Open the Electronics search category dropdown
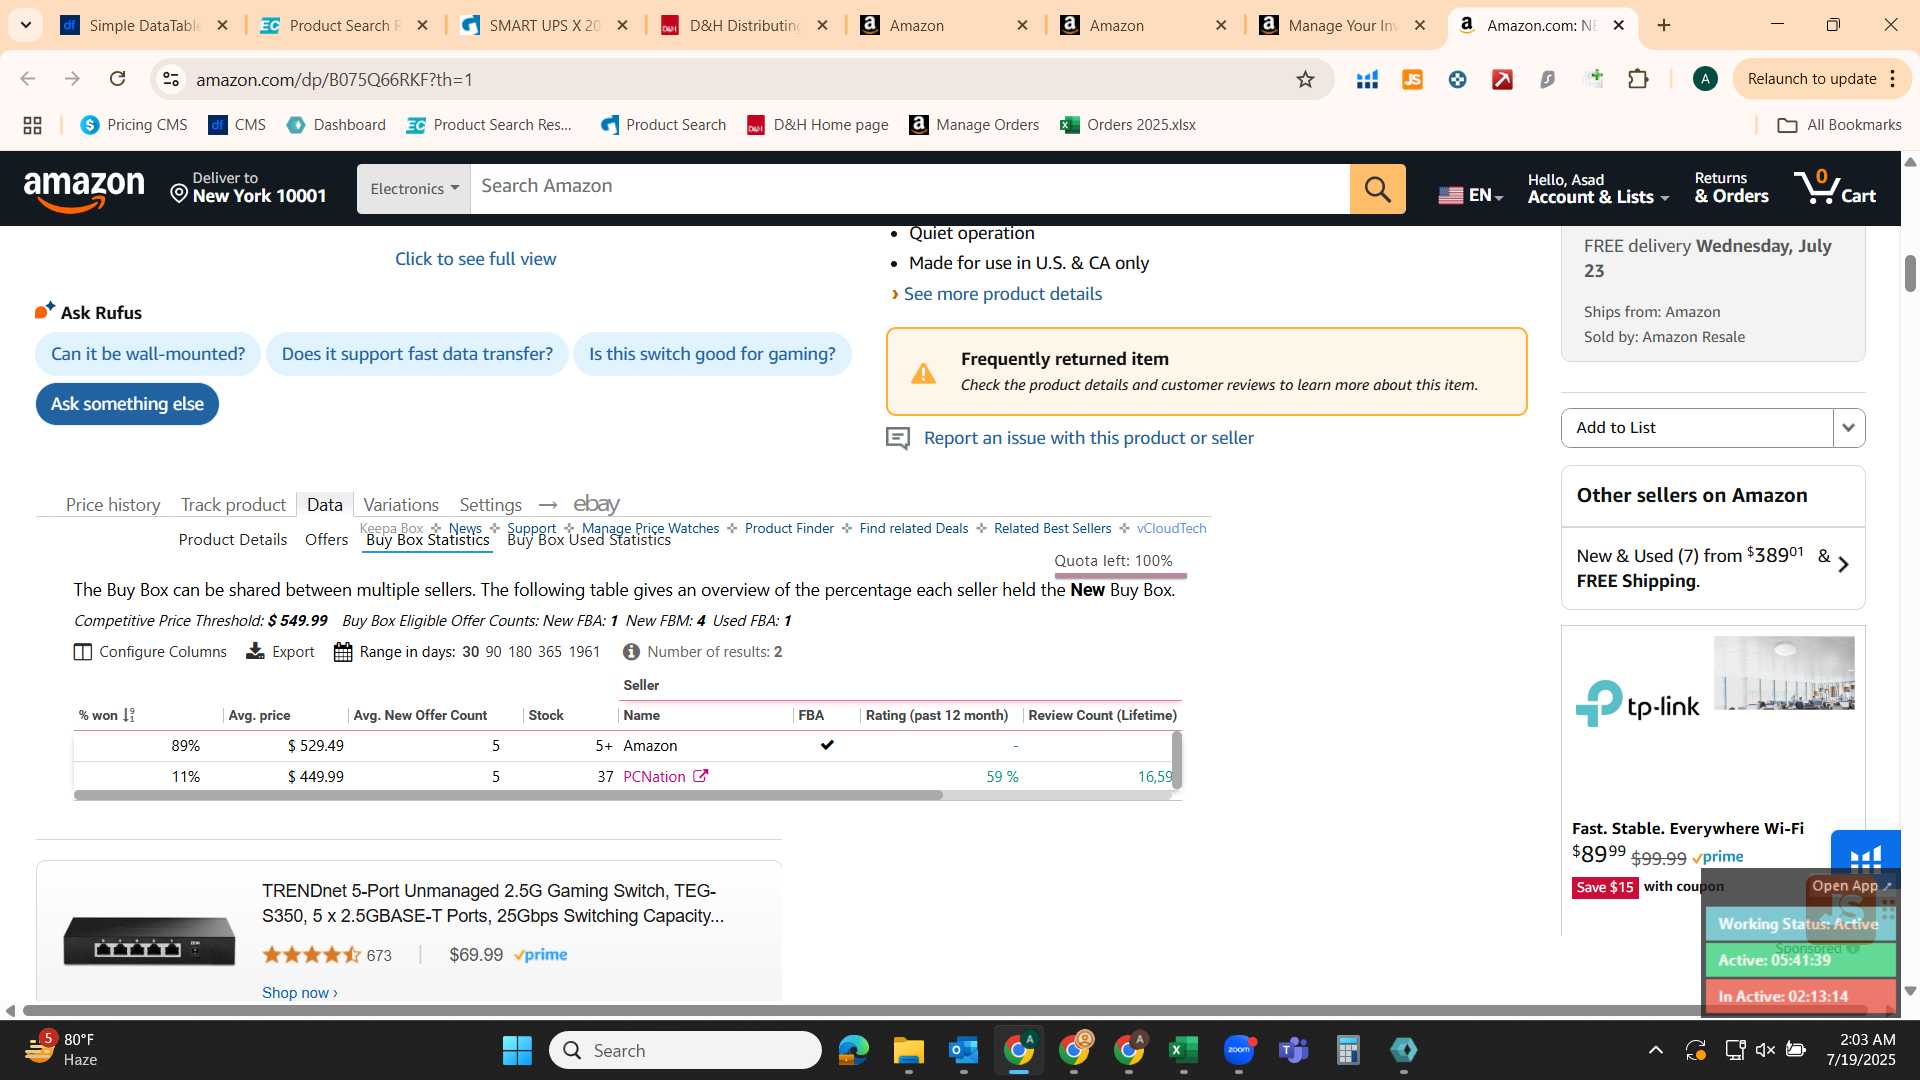Screen dimensions: 1920x1080 [x=414, y=189]
